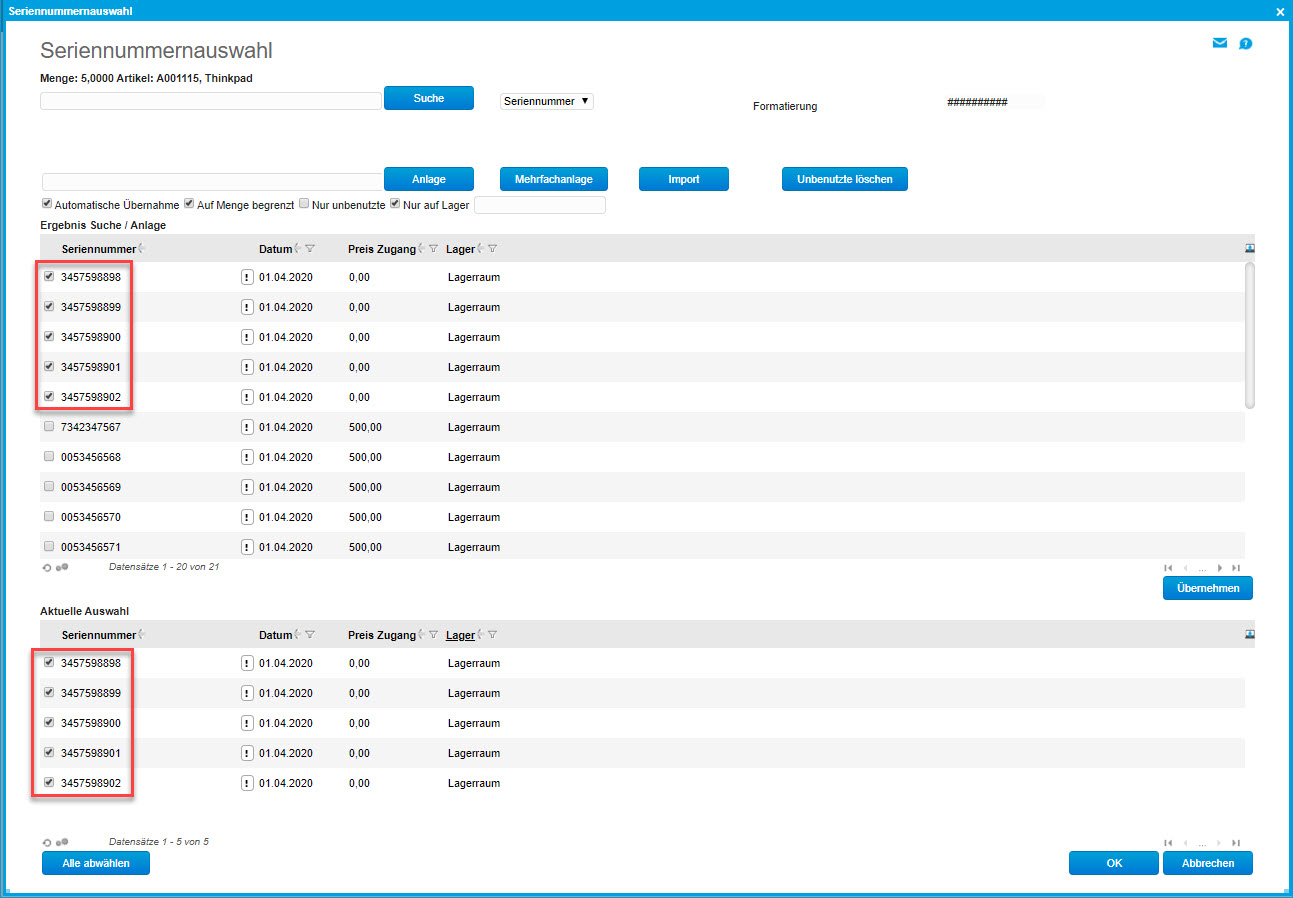Click Alle abwählen
The height and width of the screenshot is (898, 1293).
96,863
